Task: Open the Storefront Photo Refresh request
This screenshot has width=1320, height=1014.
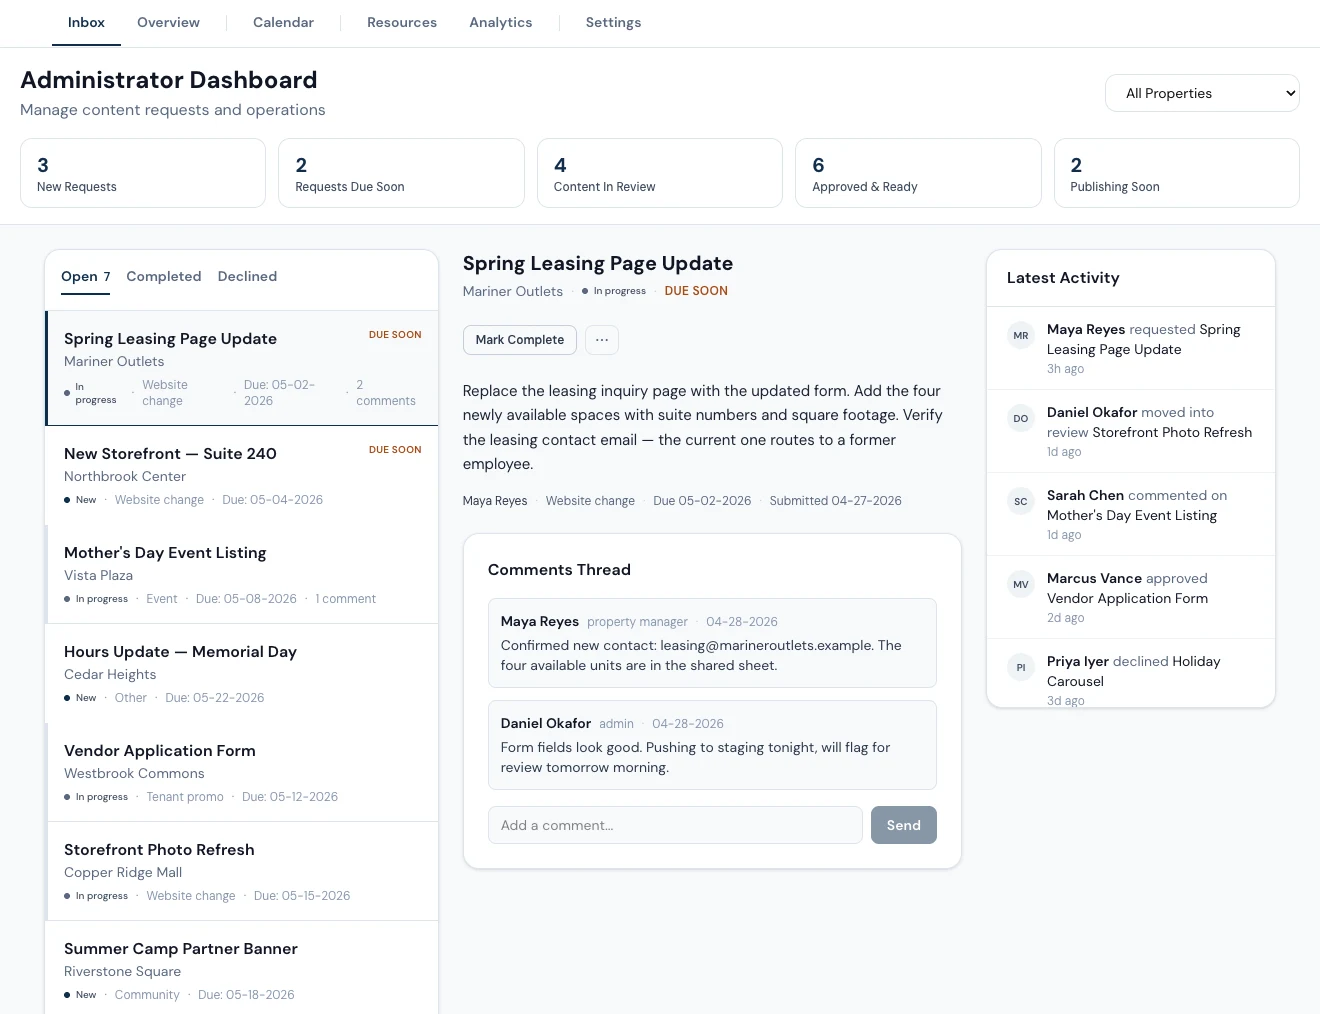Action: click(x=242, y=872)
